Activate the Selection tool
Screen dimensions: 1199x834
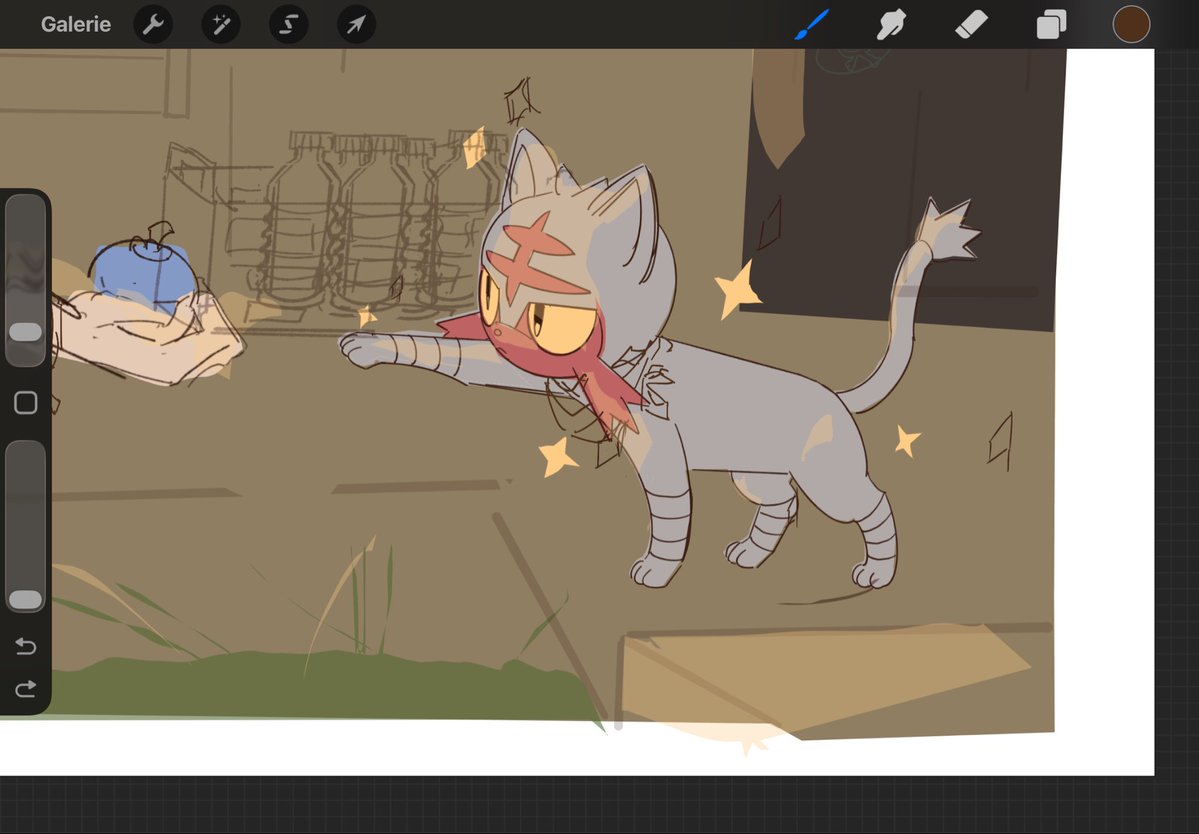[x=288, y=24]
